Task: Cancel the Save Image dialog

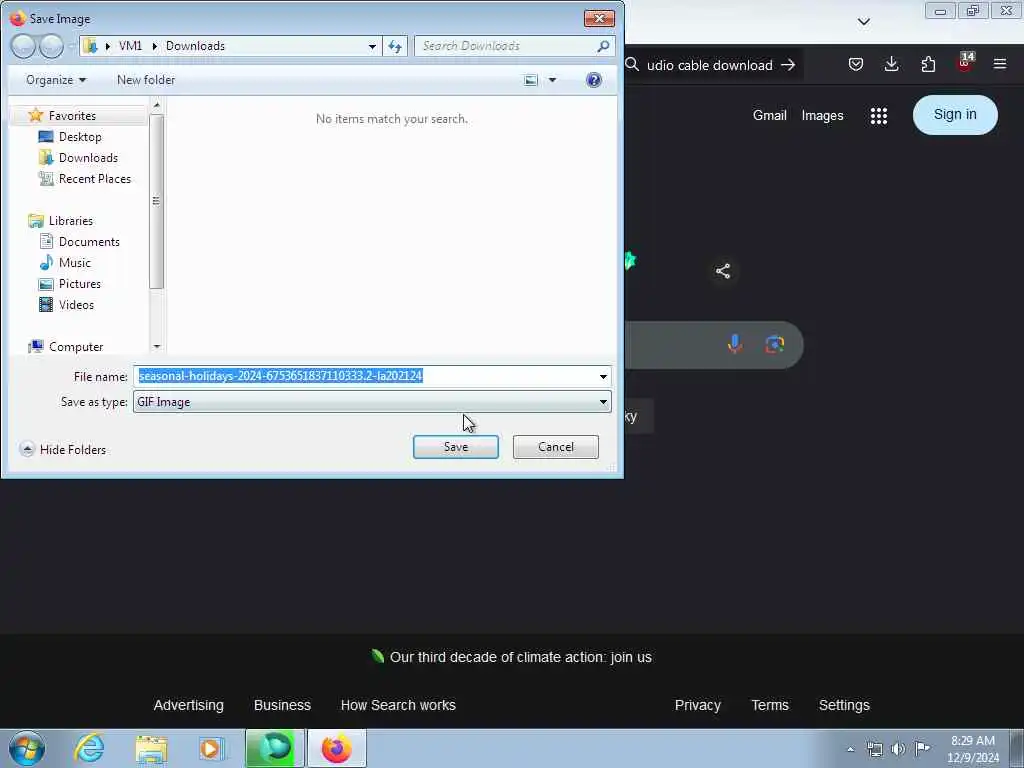Action: [x=555, y=447]
